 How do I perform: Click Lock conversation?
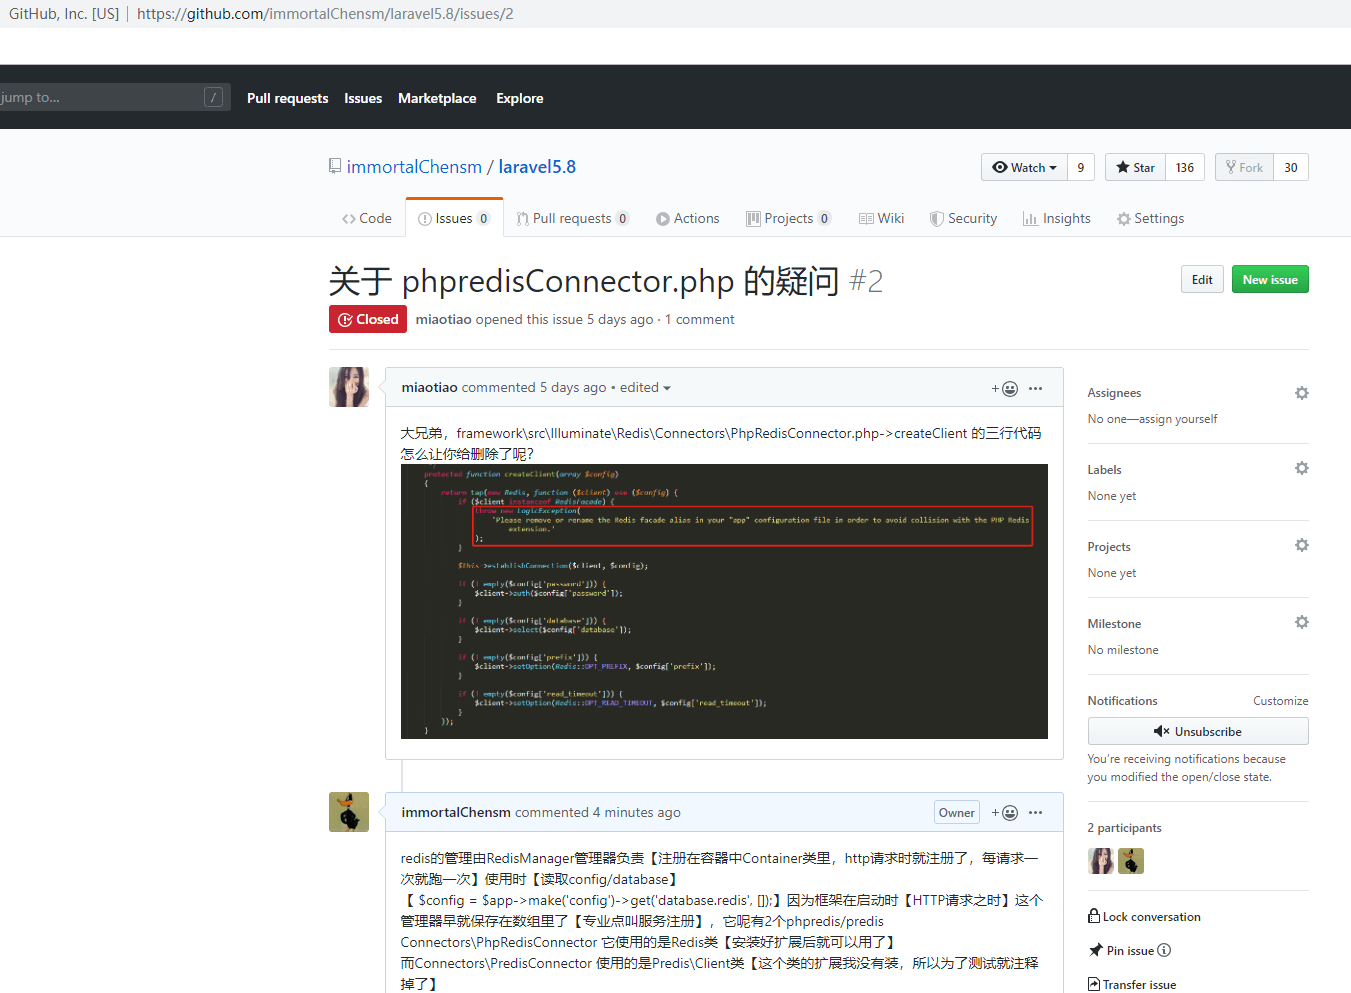coord(1144,916)
